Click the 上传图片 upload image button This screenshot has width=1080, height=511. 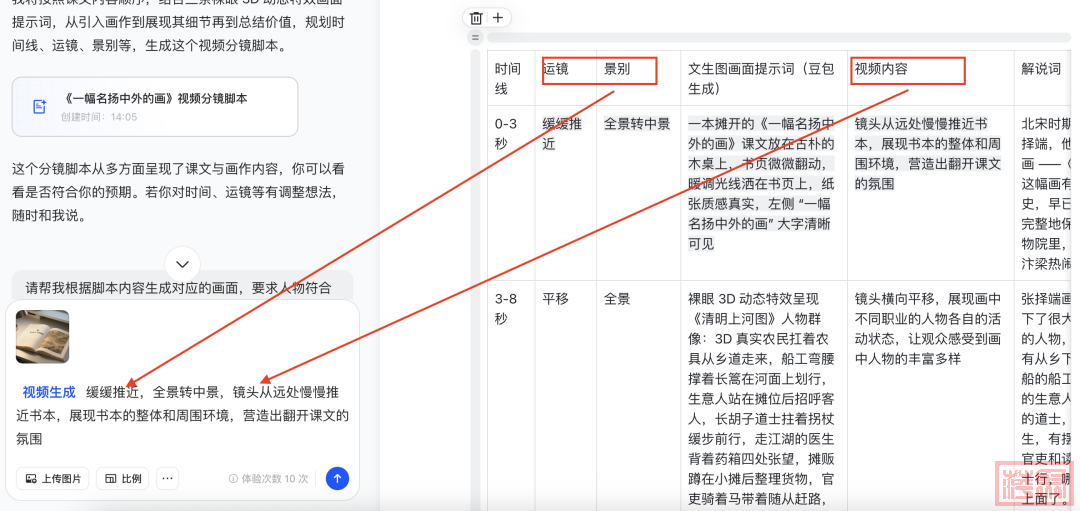click(x=52, y=478)
